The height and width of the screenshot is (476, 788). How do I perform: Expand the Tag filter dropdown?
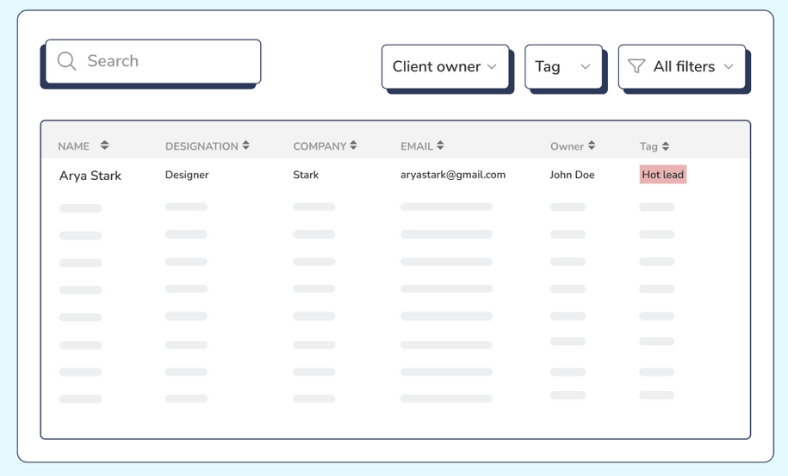point(563,66)
